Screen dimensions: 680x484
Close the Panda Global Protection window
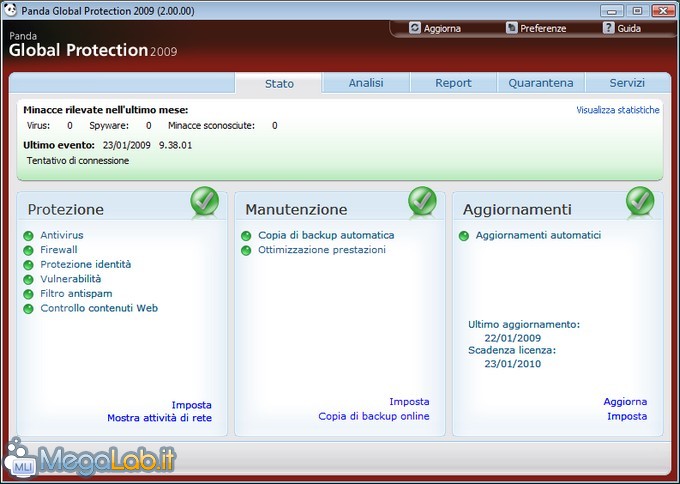[663, 11]
